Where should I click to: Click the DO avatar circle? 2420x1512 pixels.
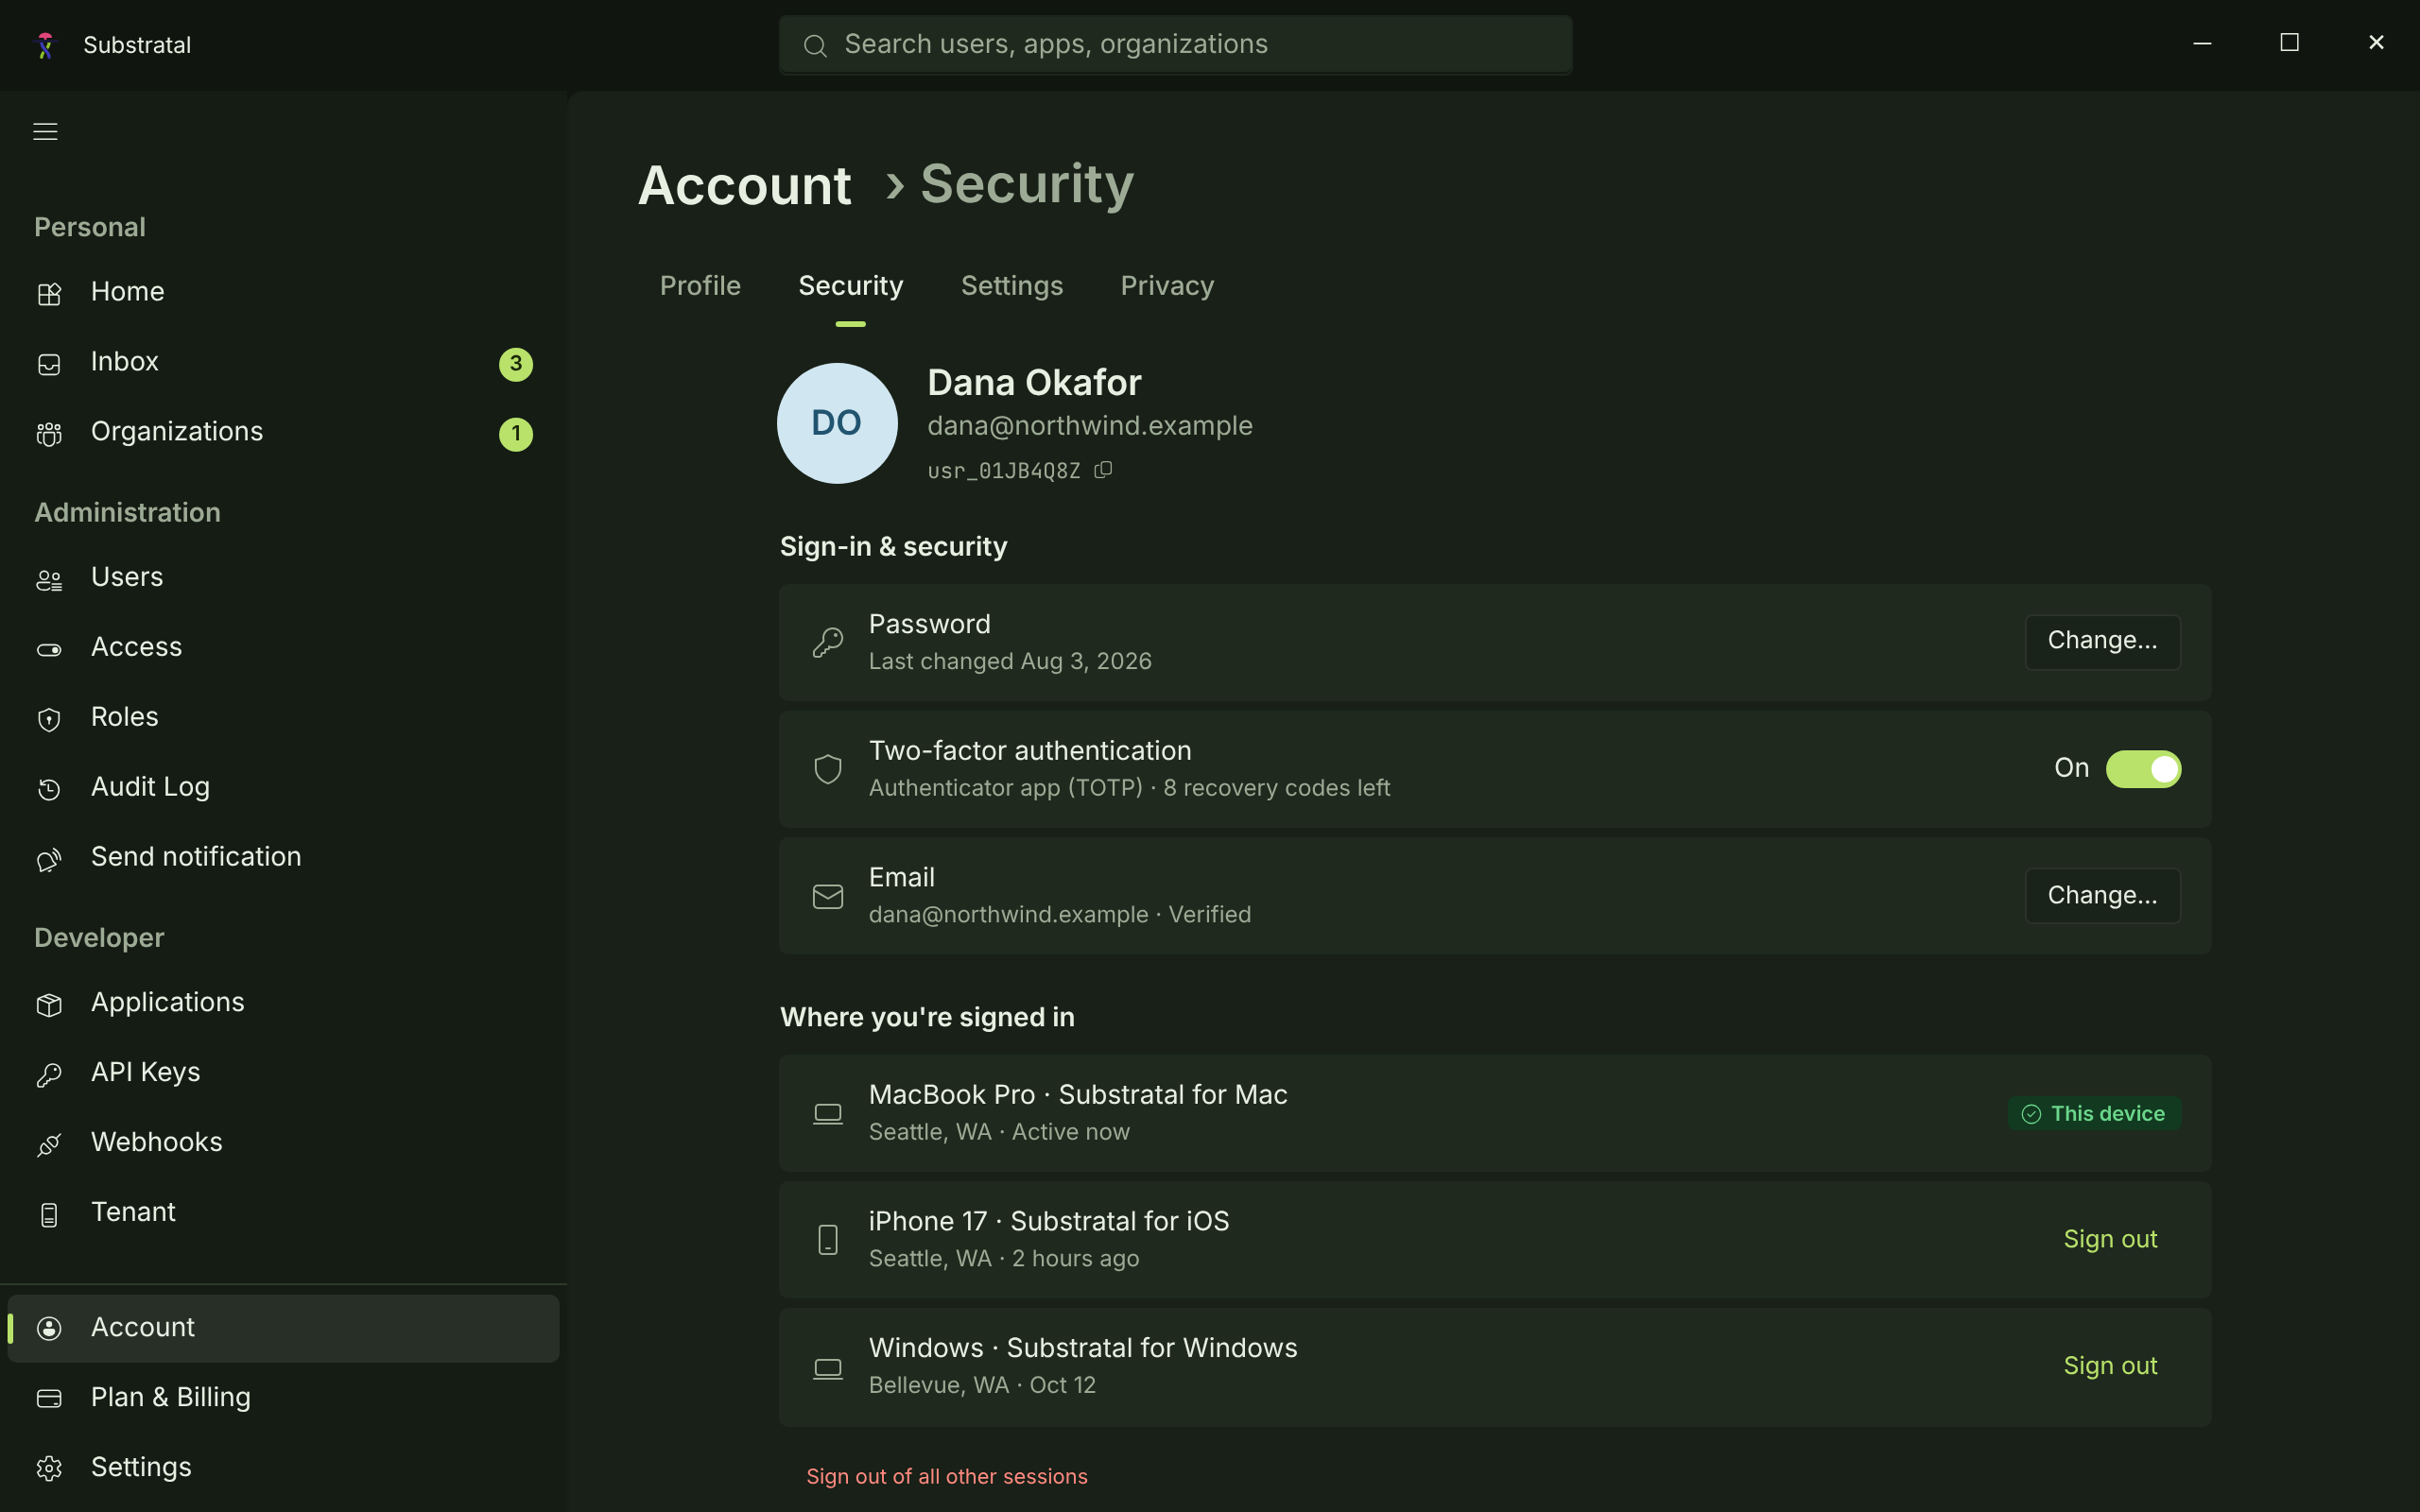[837, 423]
